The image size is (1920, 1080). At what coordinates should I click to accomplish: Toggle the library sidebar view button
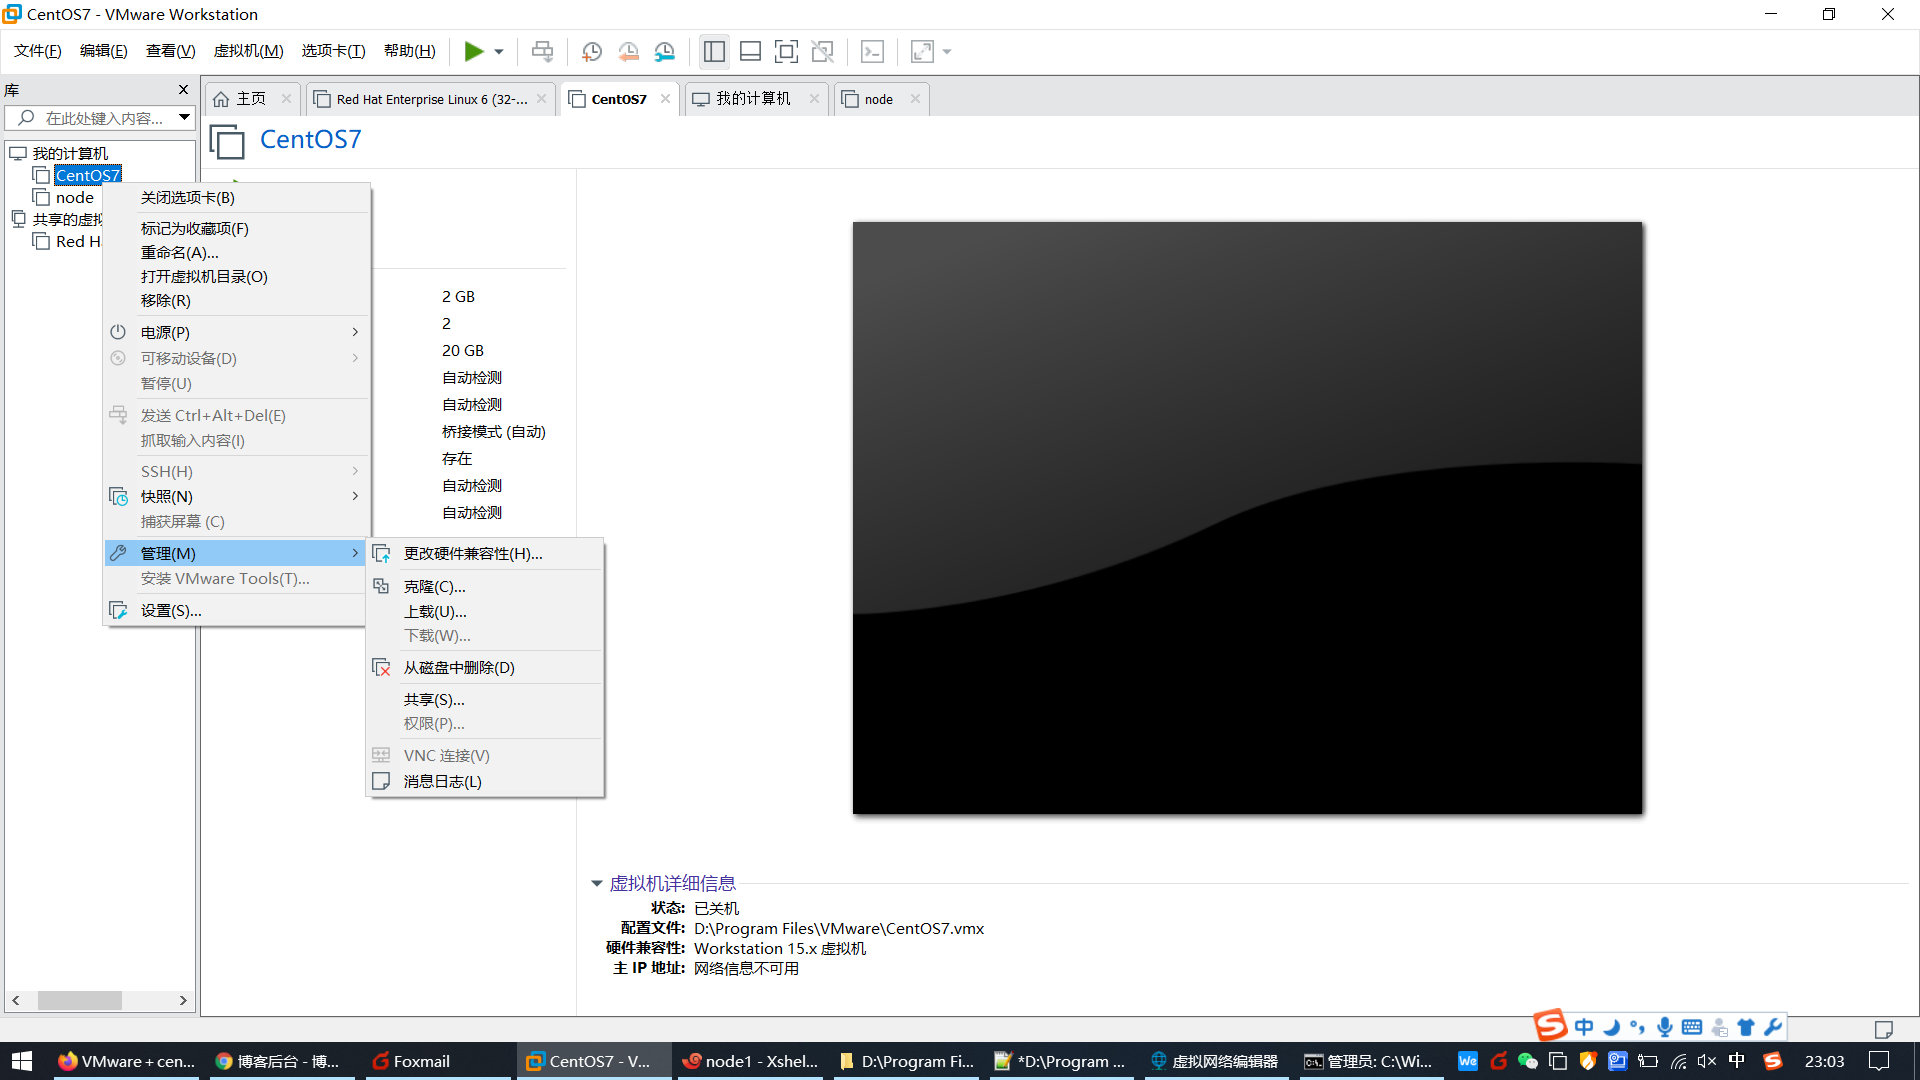[x=713, y=51]
